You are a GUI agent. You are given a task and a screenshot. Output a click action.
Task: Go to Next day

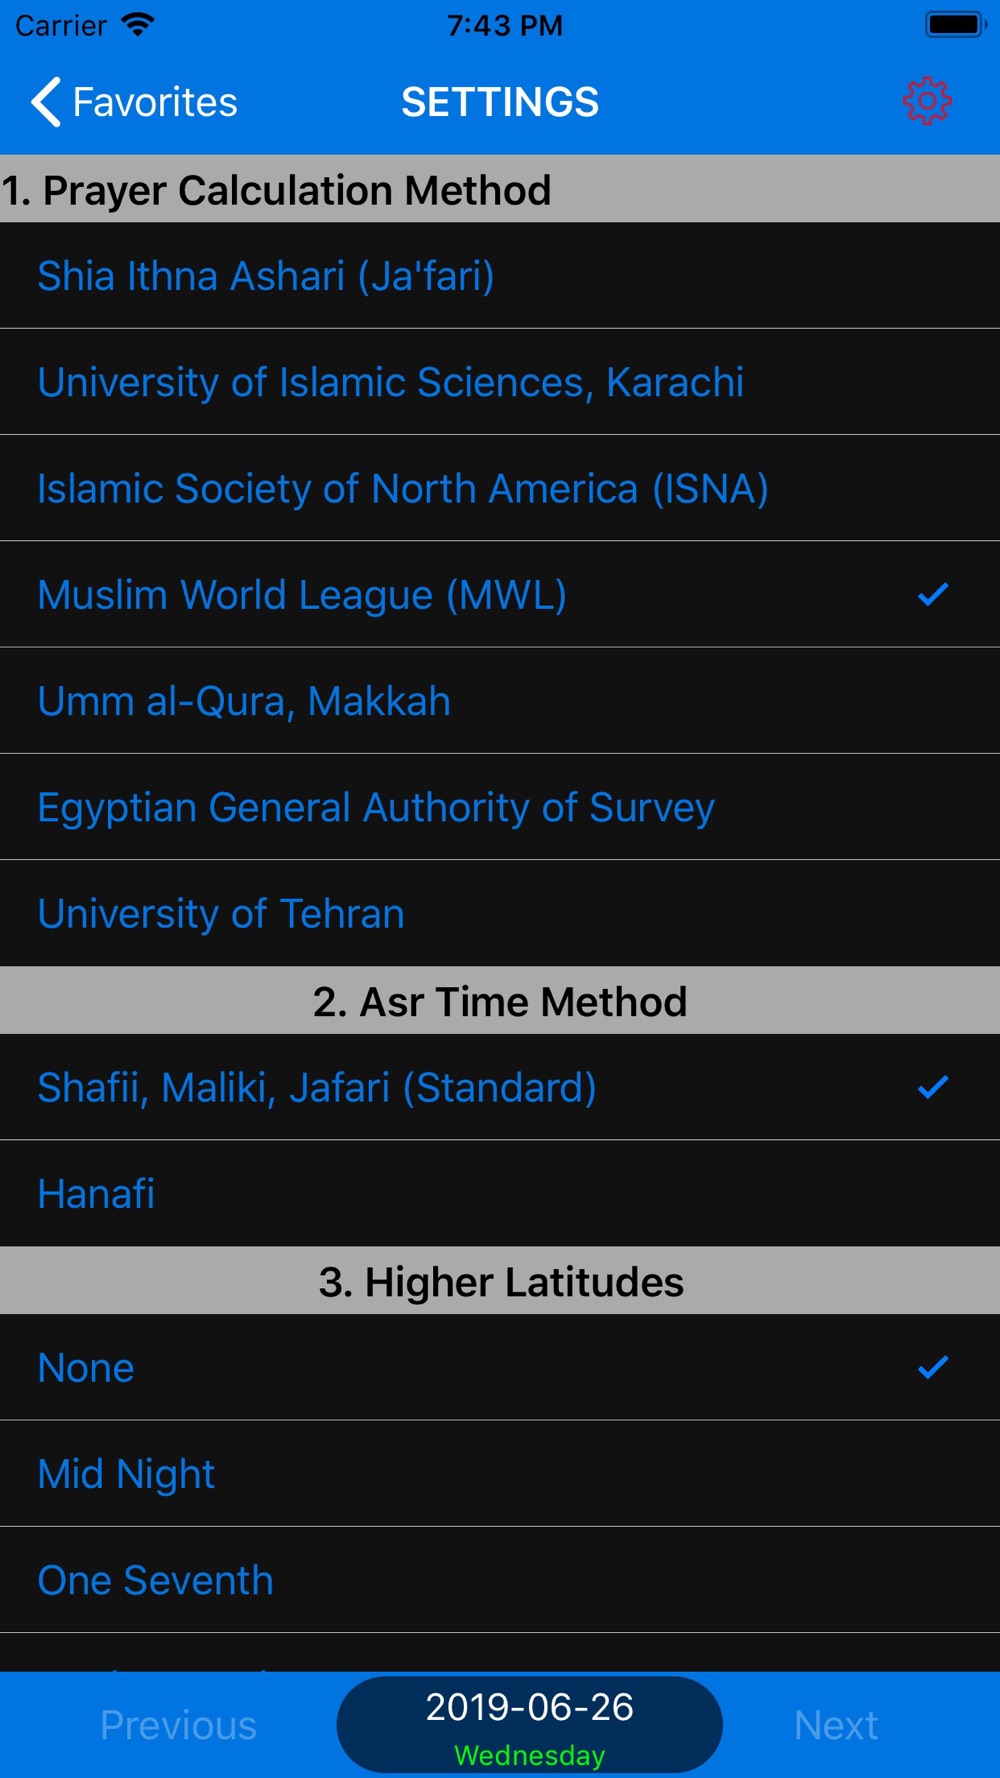(836, 1725)
